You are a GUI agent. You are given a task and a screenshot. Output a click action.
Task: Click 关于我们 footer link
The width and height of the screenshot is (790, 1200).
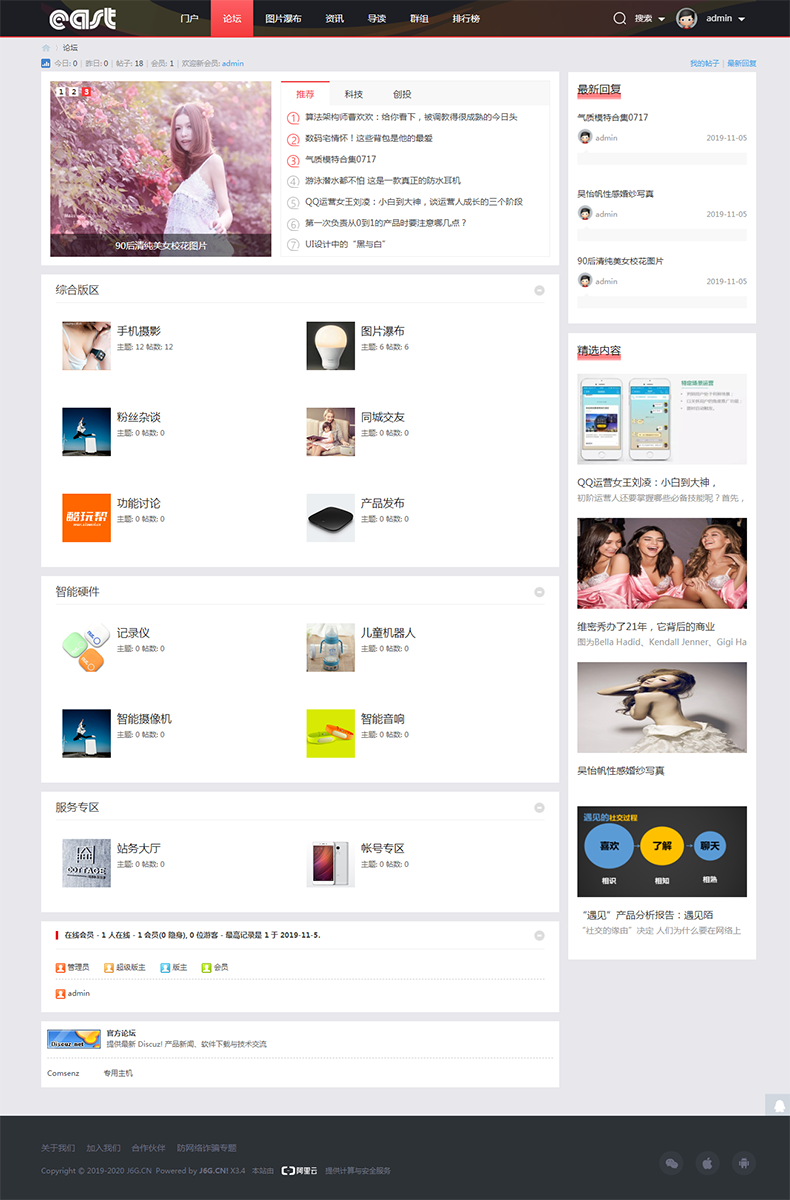(58, 1148)
